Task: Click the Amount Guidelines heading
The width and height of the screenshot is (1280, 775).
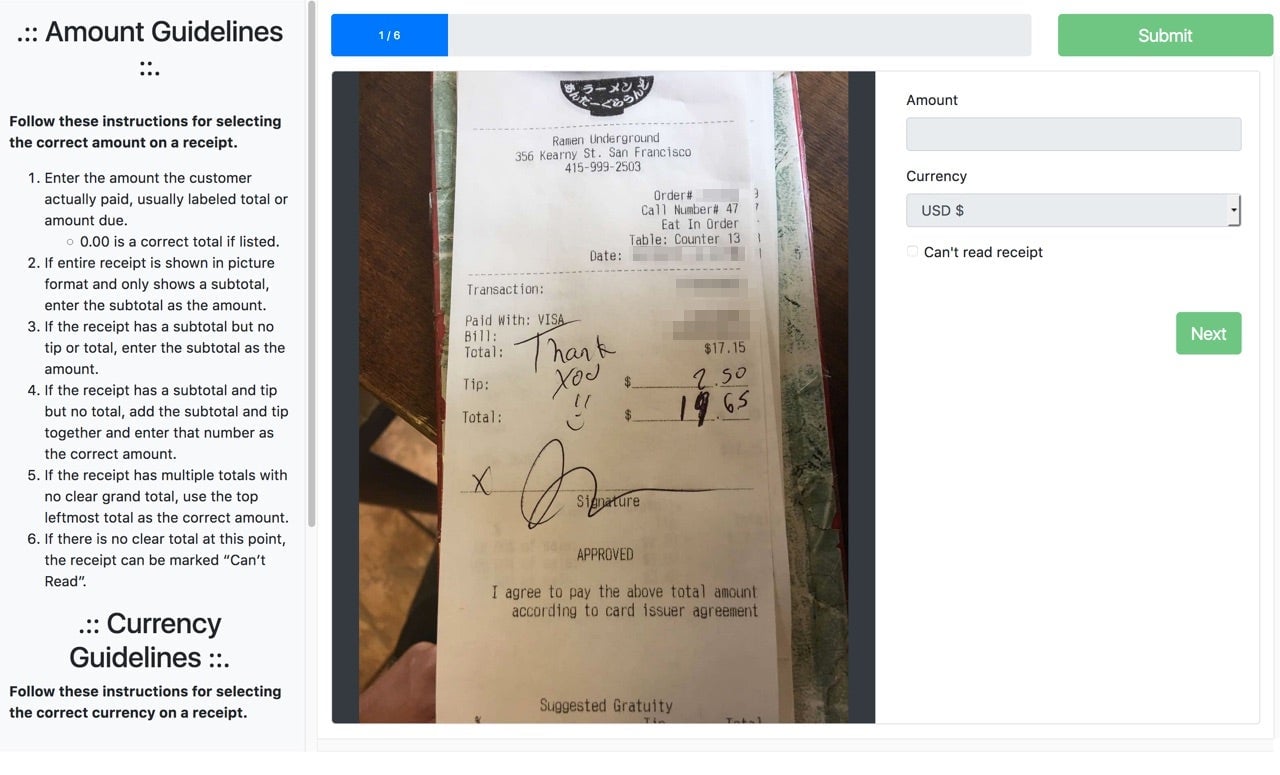Action: tap(150, 48)
